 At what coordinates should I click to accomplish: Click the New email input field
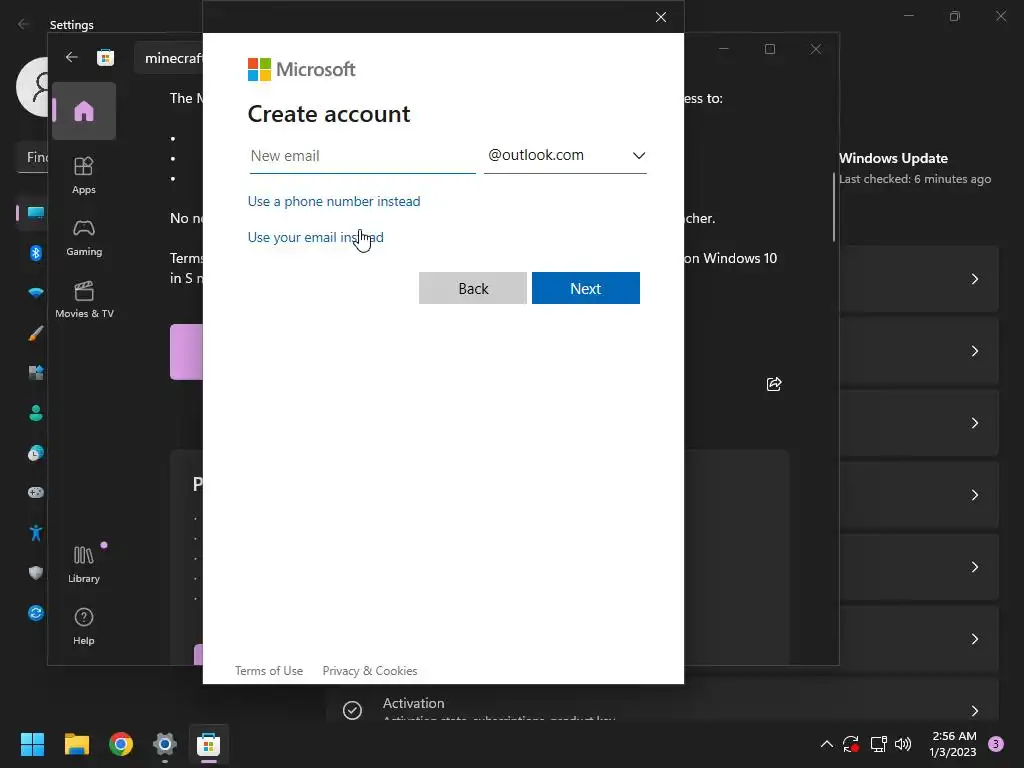[x=362, y=156]
